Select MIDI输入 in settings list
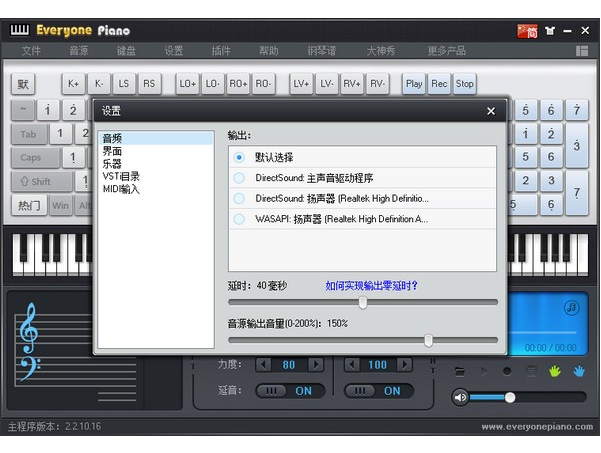601x453 pixels. 121,188
